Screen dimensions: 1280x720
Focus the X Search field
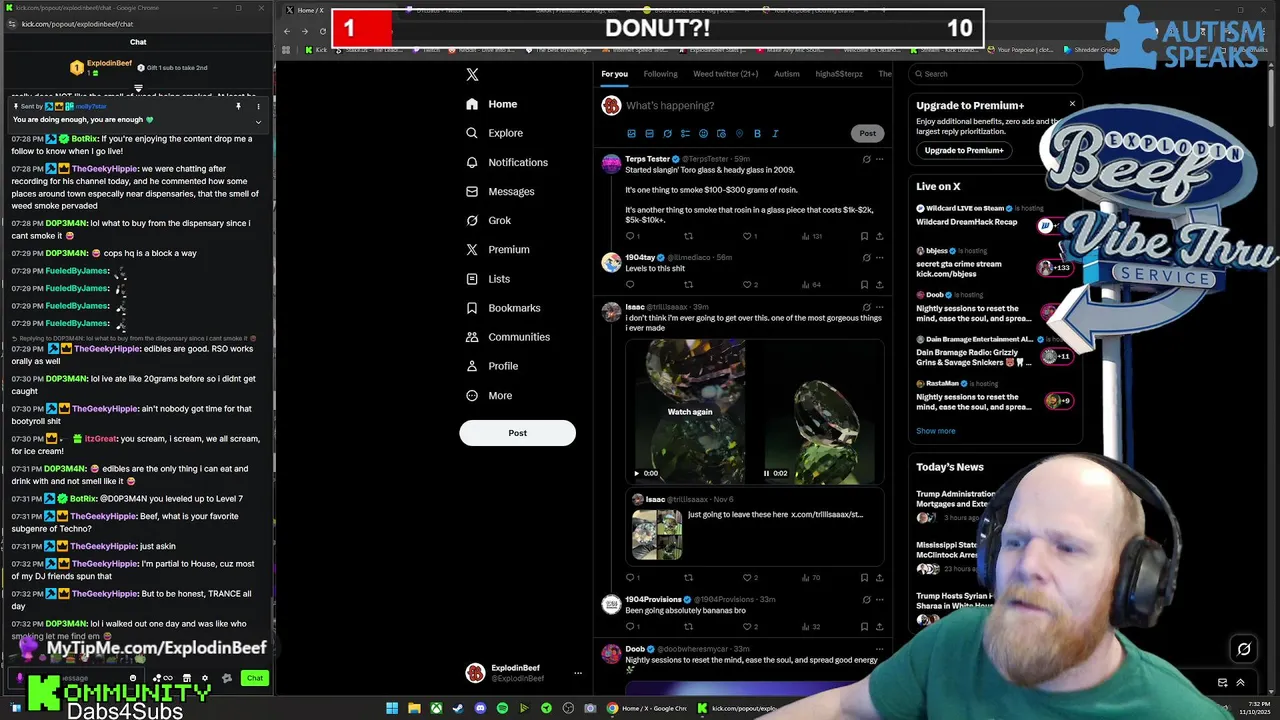(x=995, y=74)
